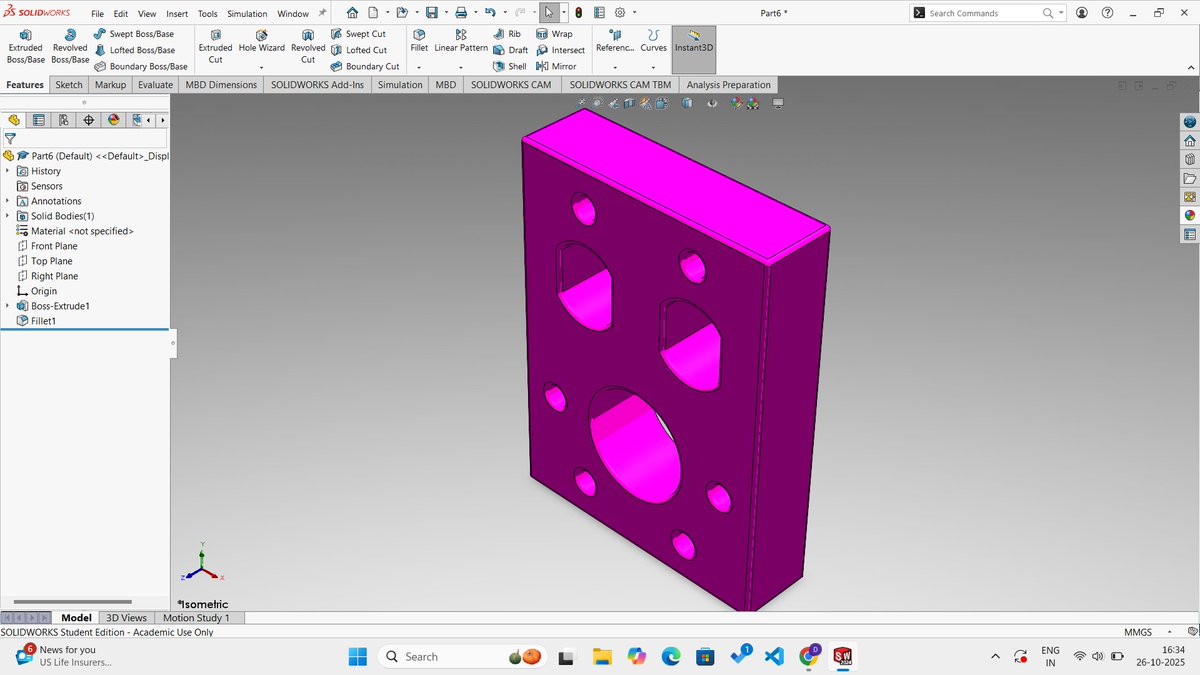
Task: Switch to SOLIDWORKS Add-Ins tab
Action: pos(318,85)
